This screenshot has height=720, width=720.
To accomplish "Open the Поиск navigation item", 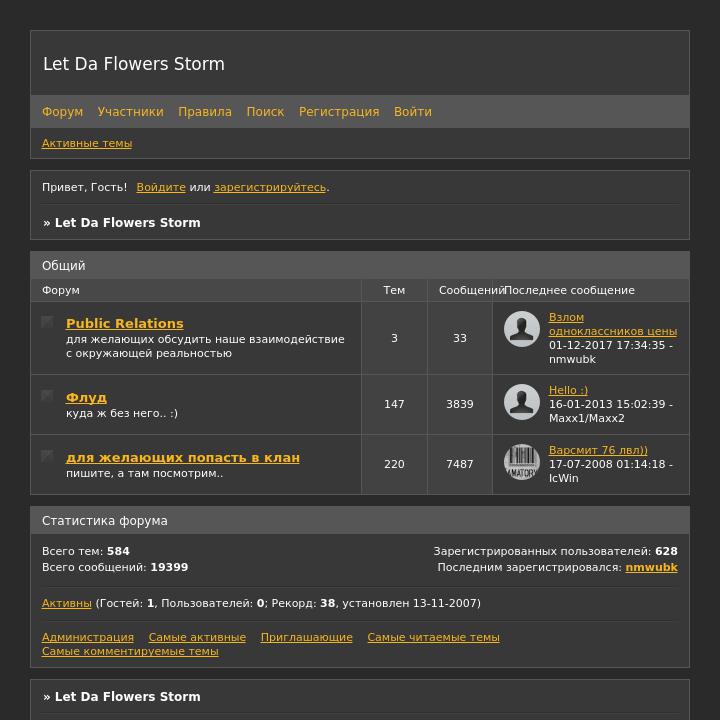I will pos(265,112).
